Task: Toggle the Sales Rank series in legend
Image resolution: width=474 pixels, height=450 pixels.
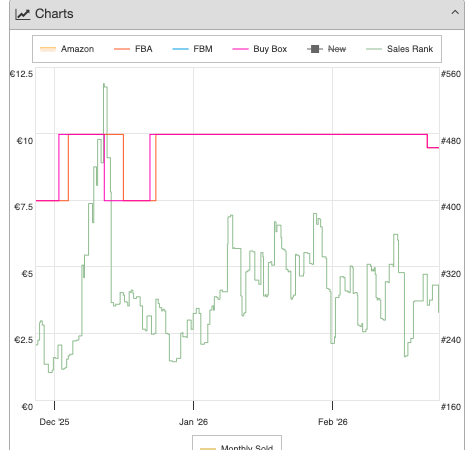Action: [400, 49]
